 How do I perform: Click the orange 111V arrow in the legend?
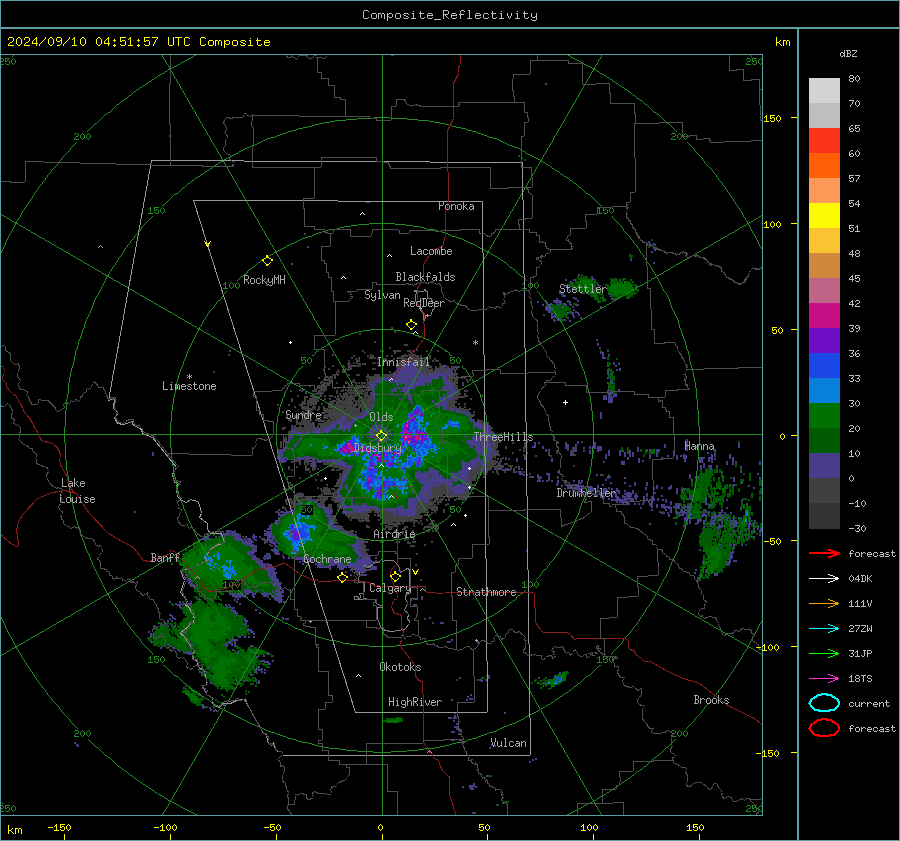click(824, 603)
